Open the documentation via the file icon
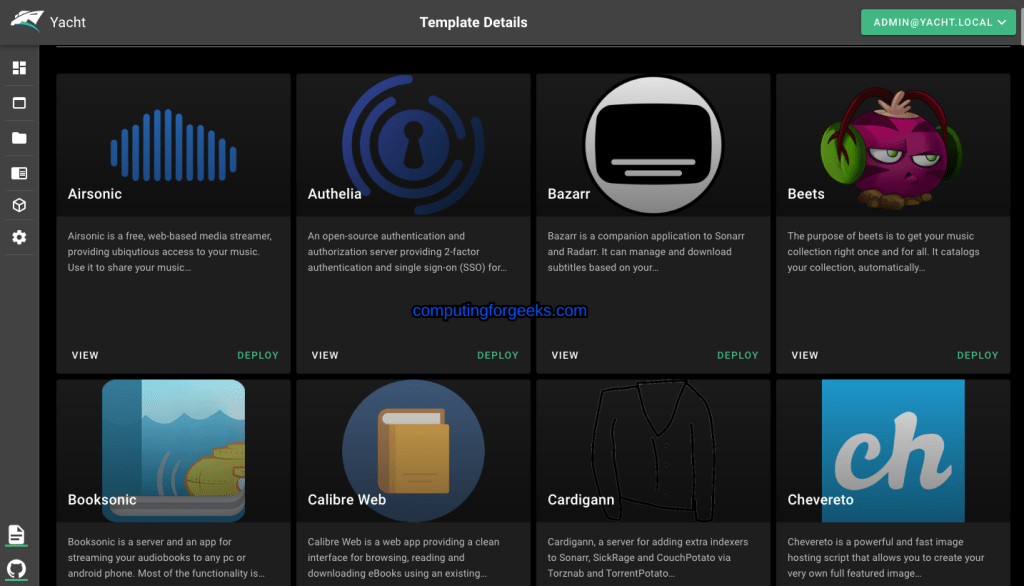 pyautogui.click(x=18, y=534)
